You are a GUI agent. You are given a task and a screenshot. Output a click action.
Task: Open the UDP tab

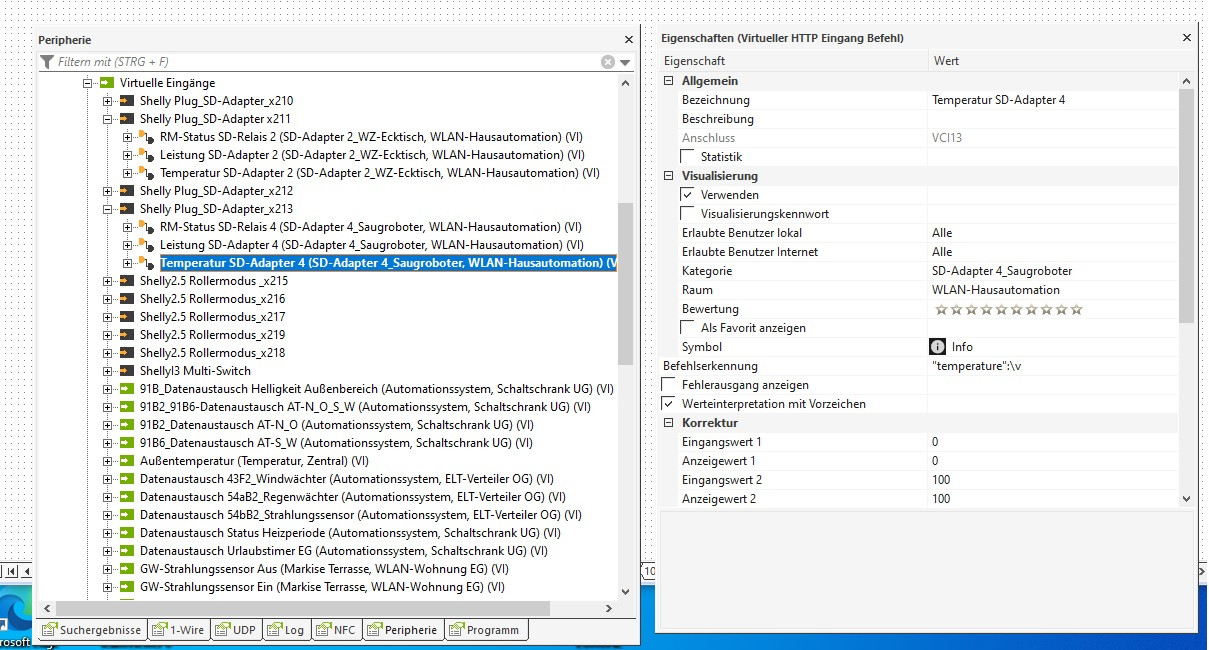[x=236, y=630]
